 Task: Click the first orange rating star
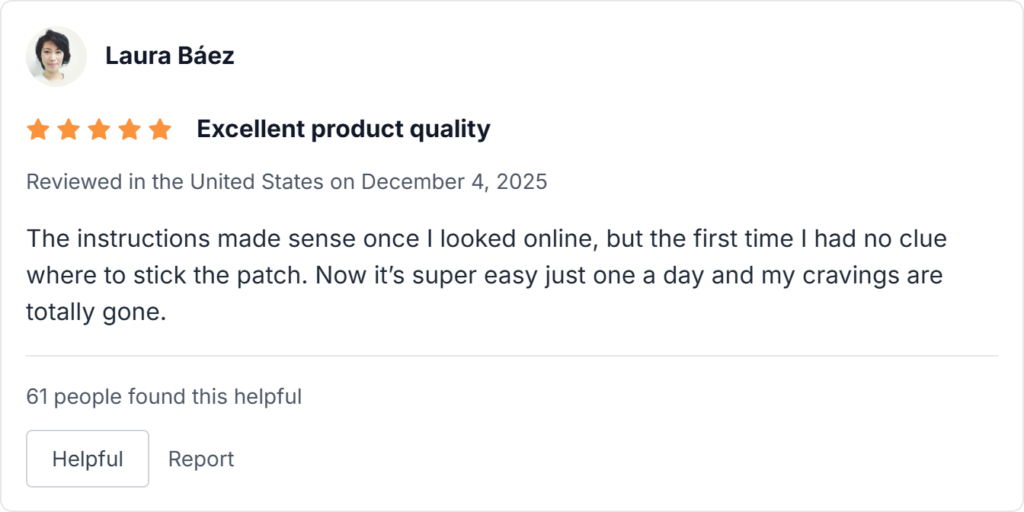tap(38, 130)
